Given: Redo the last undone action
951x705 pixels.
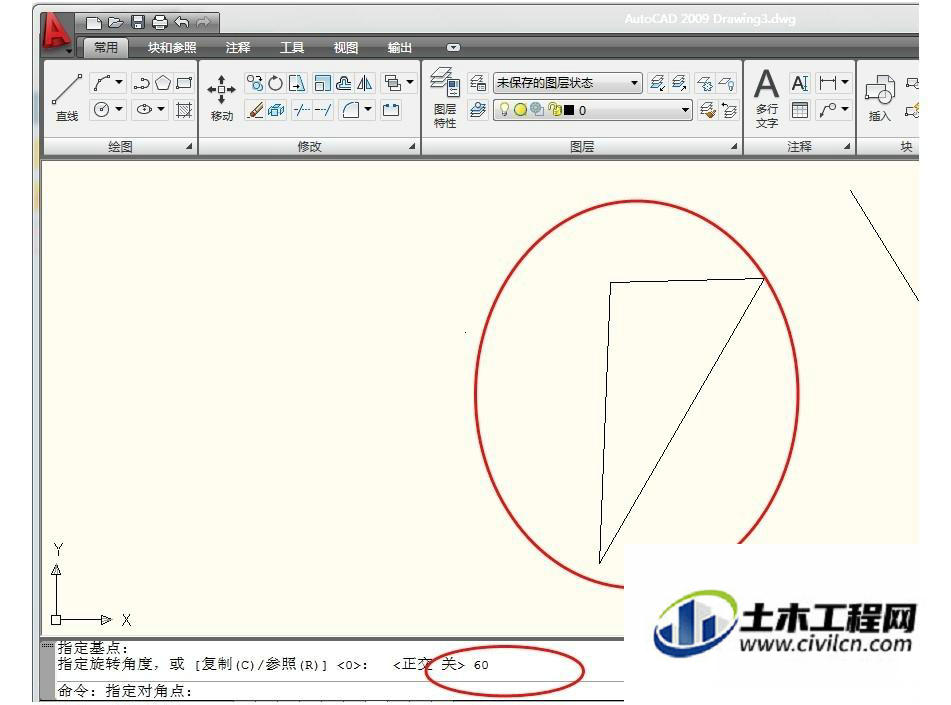Looking at the screenshot, I should 204,23.
